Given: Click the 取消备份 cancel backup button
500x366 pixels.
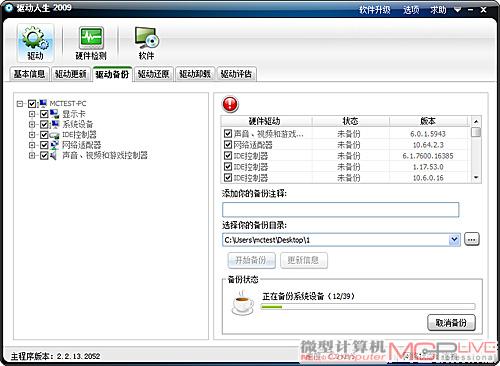Looking at the screenshot, I should [451, 322].
